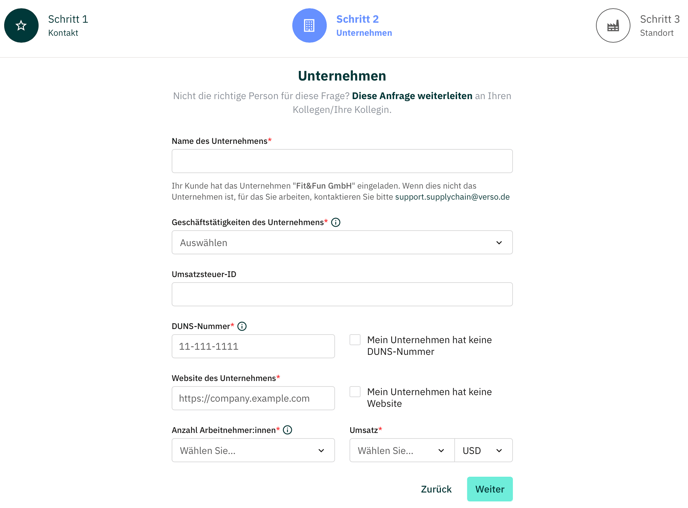The width and height of the screenshot is (688, 508).
Task: Click the factory icon for Schritt 3
Action: (613, 25)
